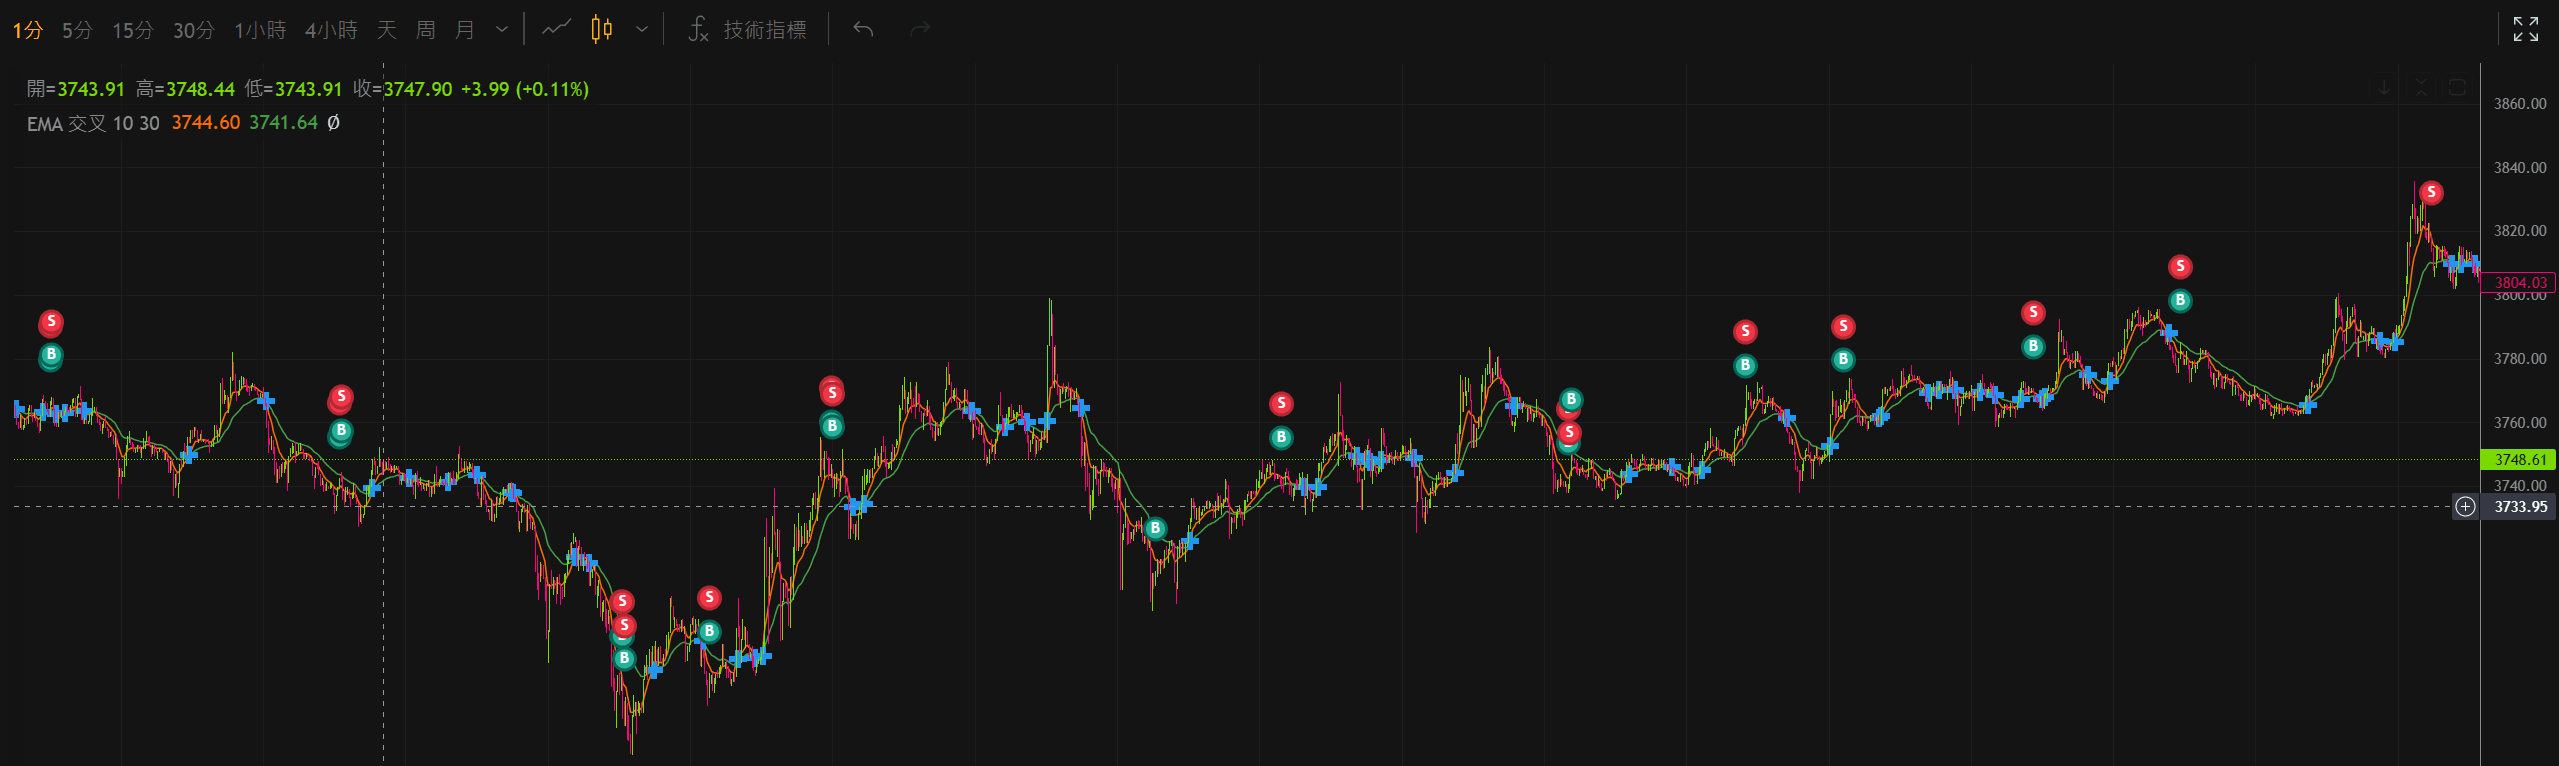Switch to the 1分 timeframe

coord(28,30)
